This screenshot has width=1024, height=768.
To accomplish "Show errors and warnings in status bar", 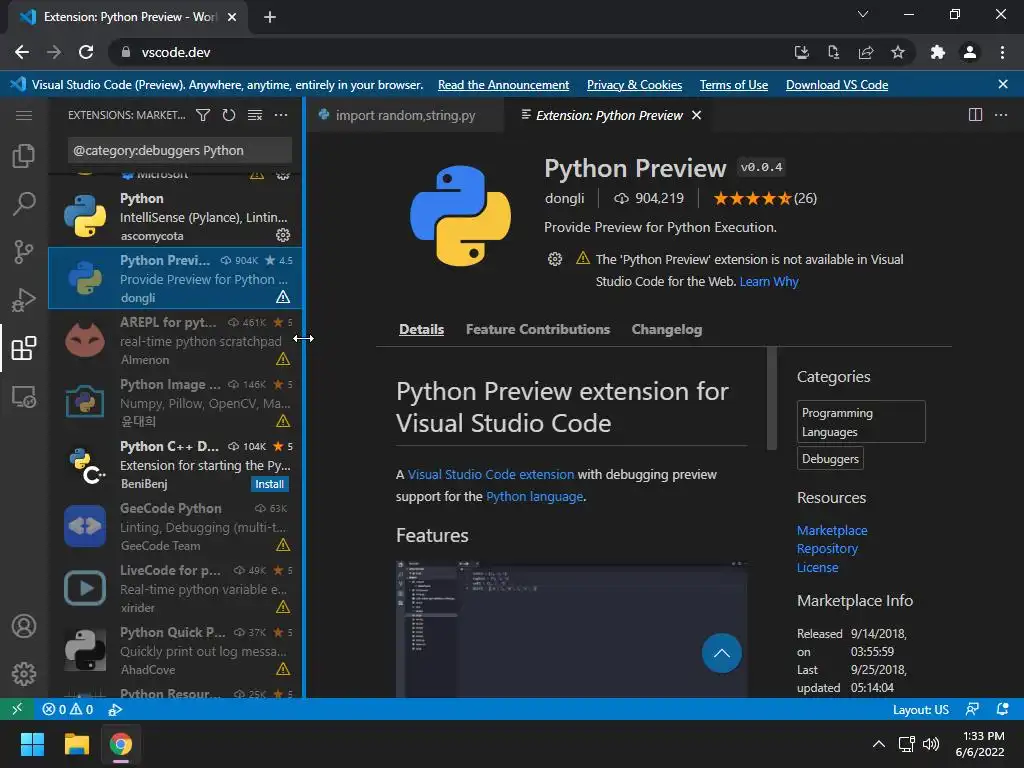I will tap(67, 709).
